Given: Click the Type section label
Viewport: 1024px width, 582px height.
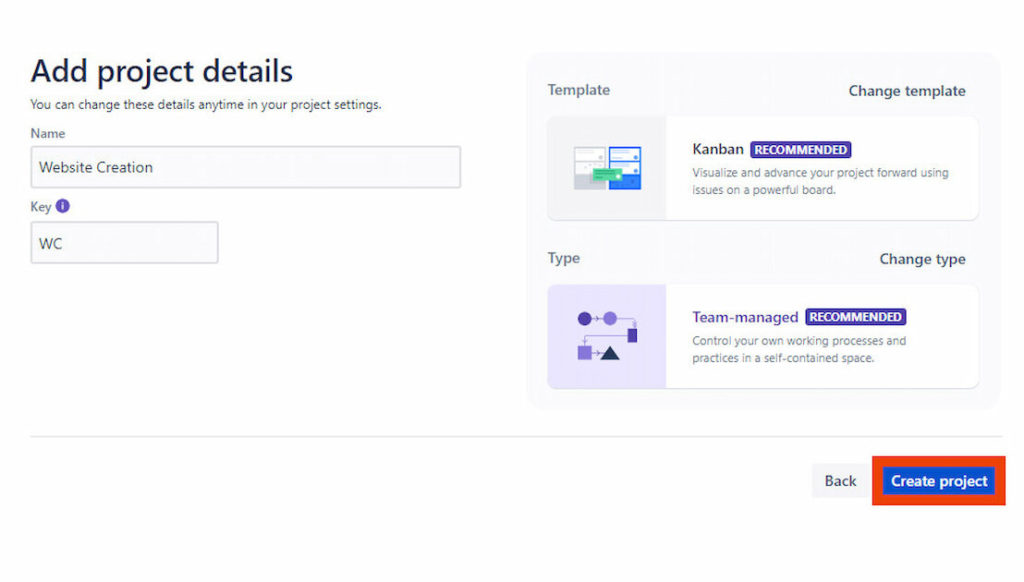Looking at the screenshot, I should 563,258.
